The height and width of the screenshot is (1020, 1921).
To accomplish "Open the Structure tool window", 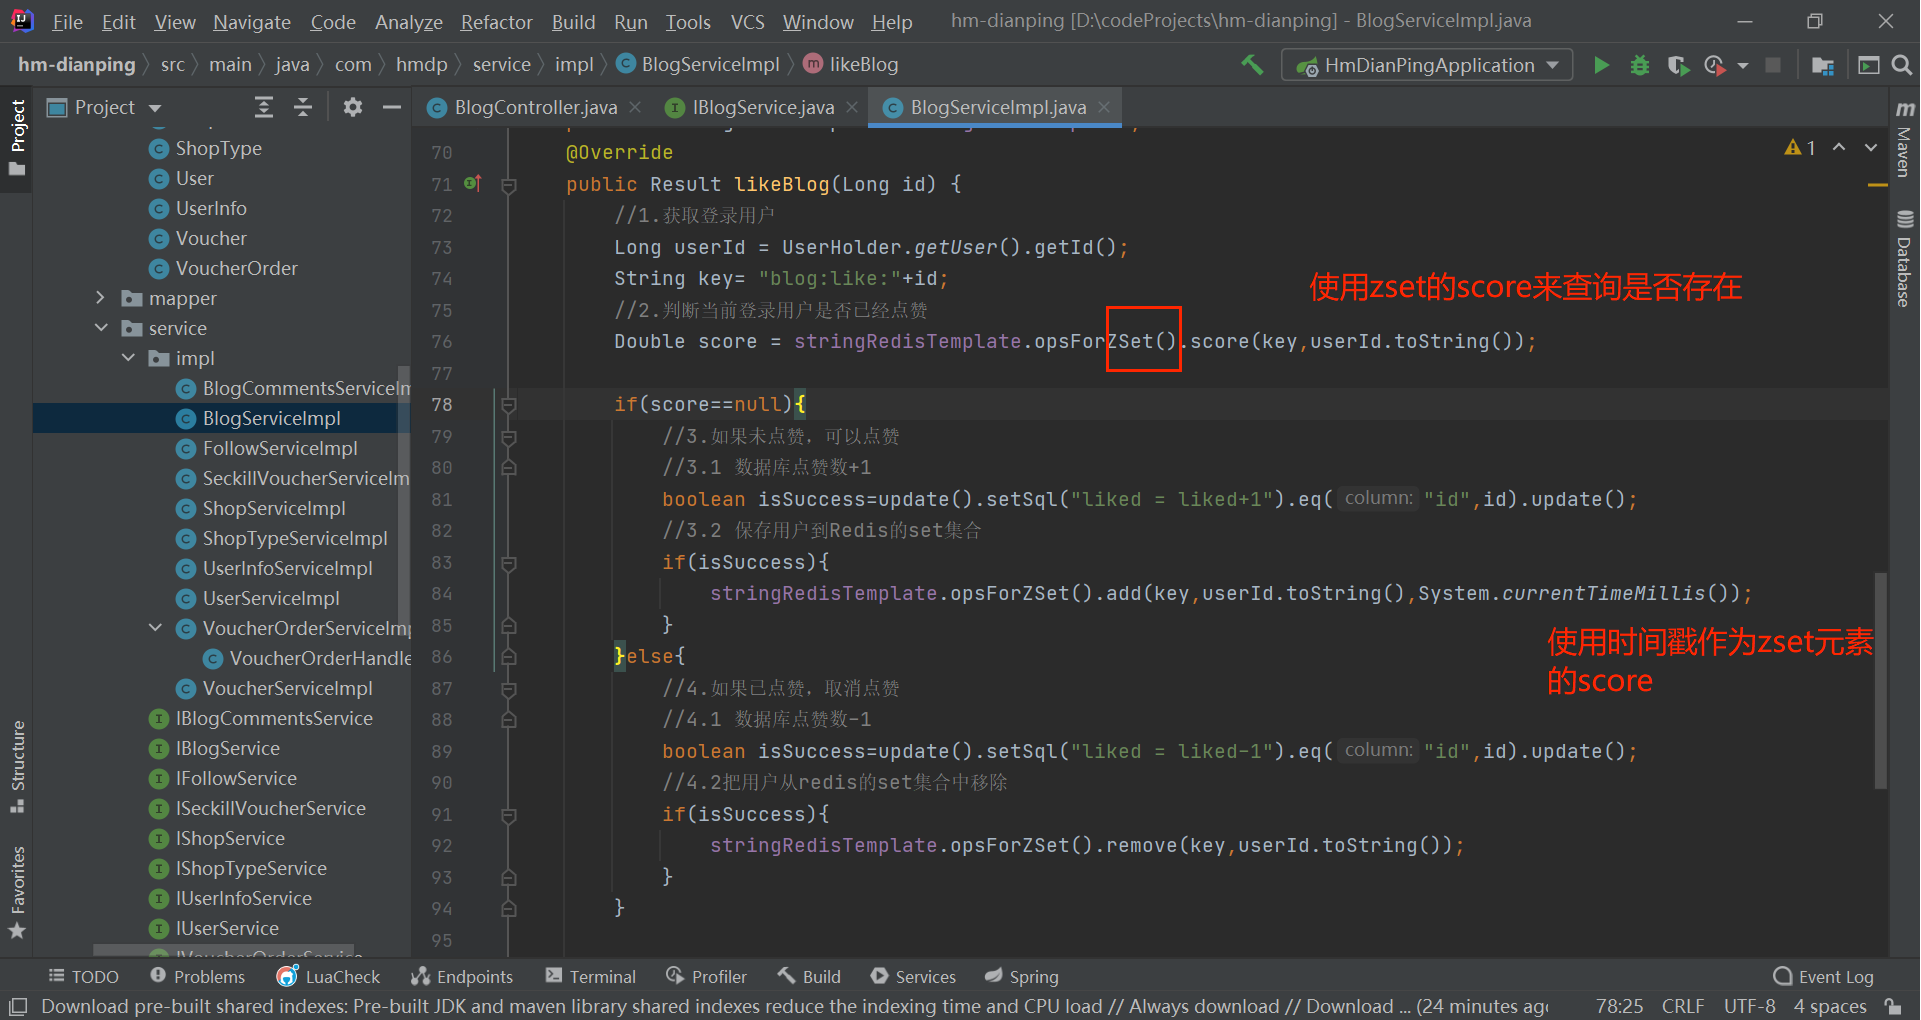I will 17,766.
